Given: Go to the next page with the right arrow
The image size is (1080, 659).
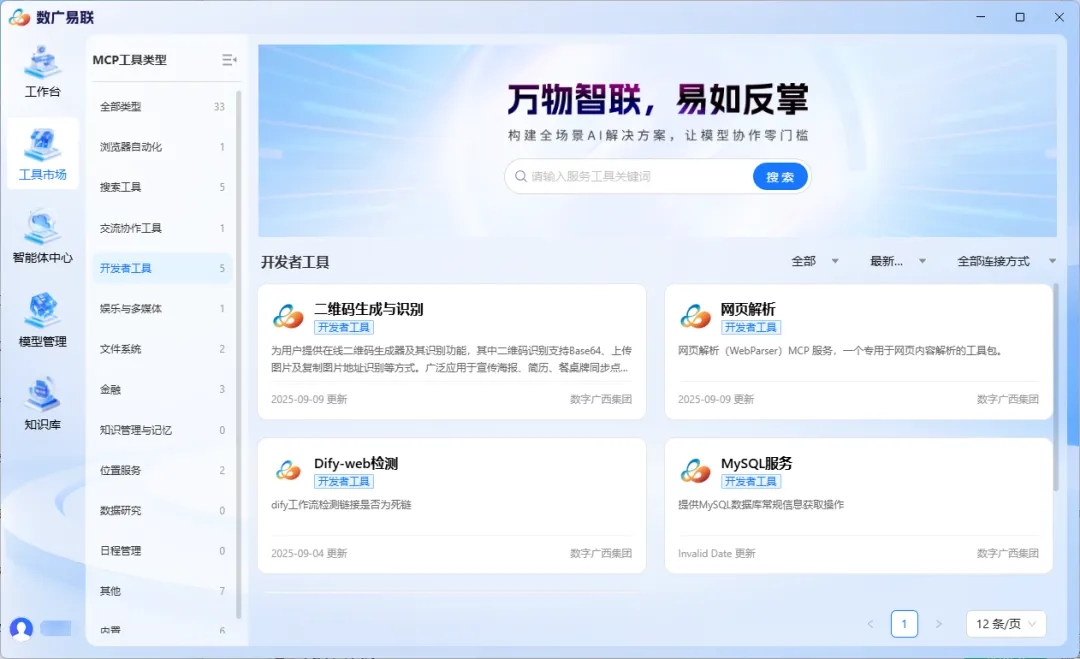Looking at the screenshot, I should [x=940, y=623].
